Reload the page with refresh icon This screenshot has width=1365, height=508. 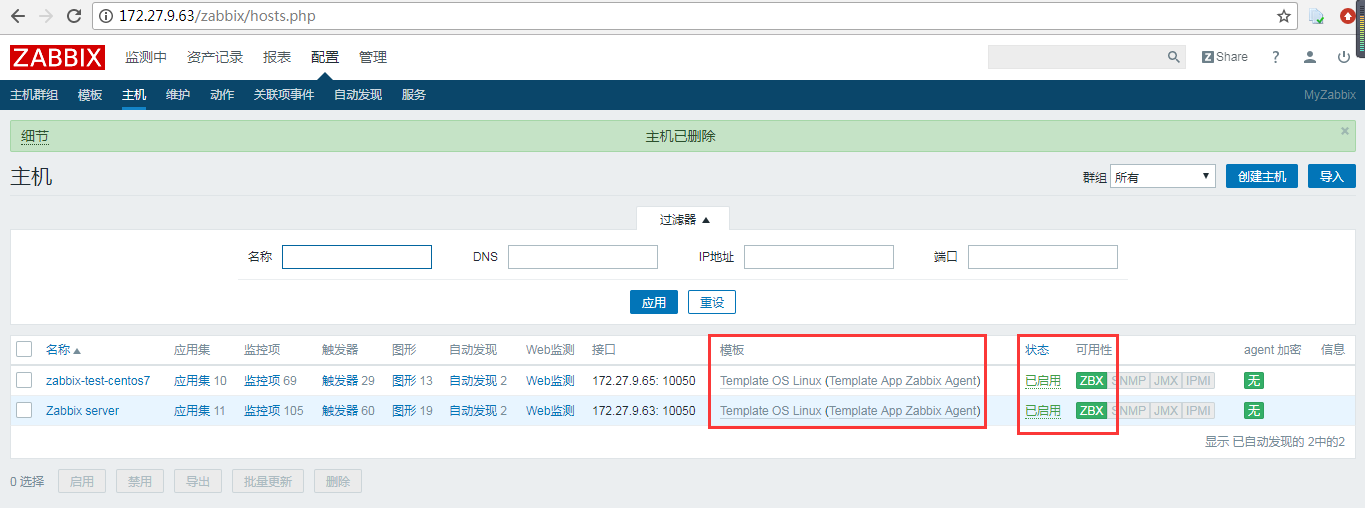pyautogui.click(x=73, y=16)
